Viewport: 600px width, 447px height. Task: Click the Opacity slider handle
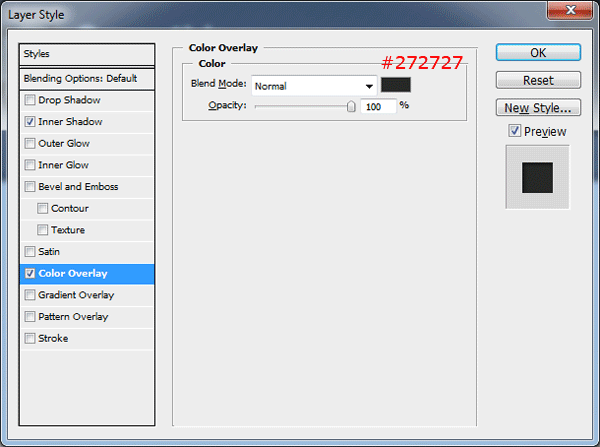[351, 106]
